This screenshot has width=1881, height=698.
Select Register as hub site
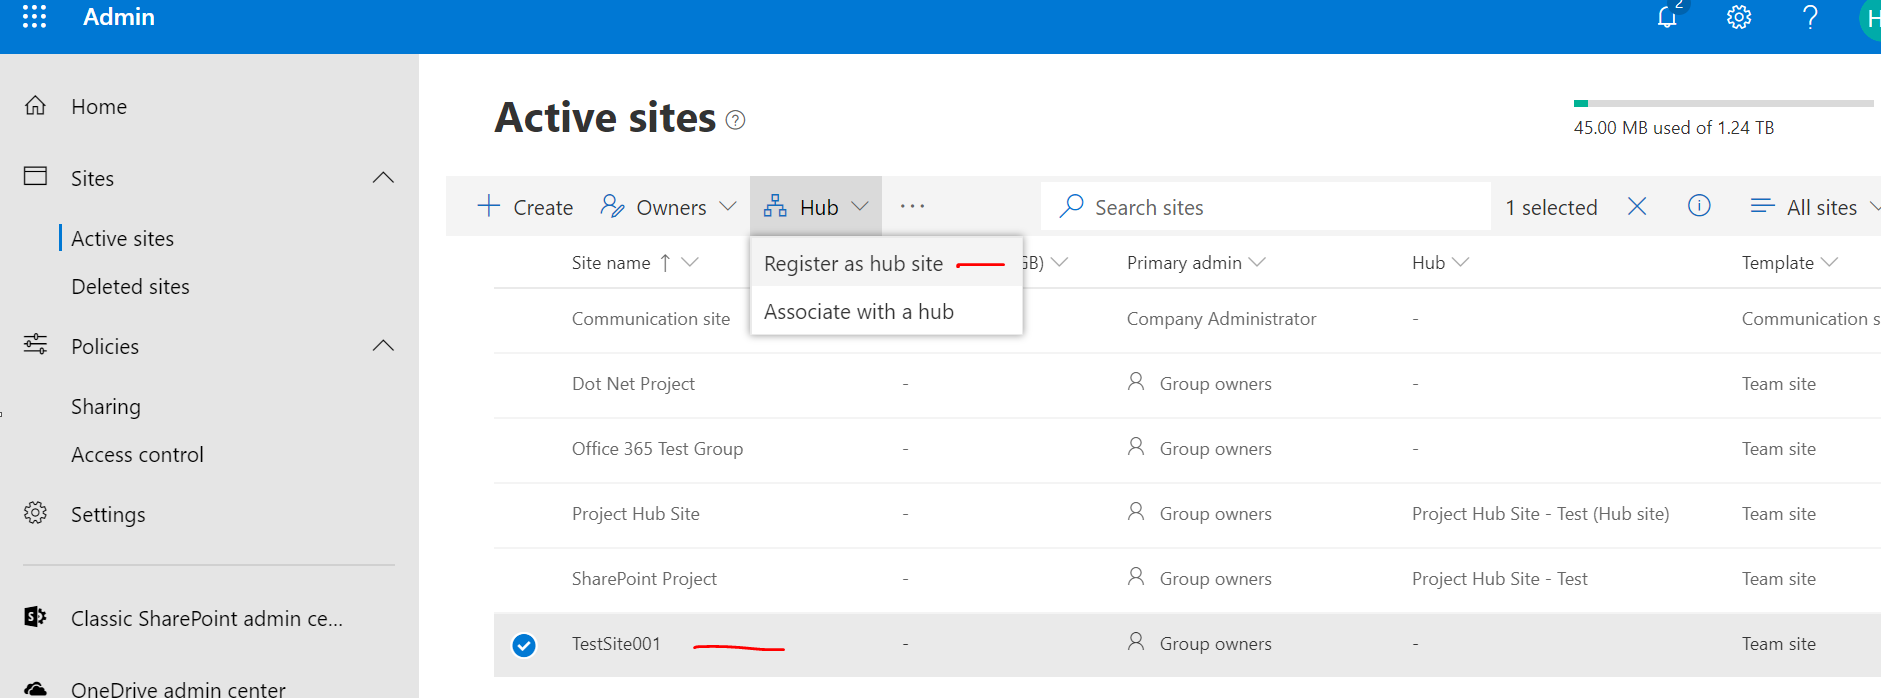point(886,263)
